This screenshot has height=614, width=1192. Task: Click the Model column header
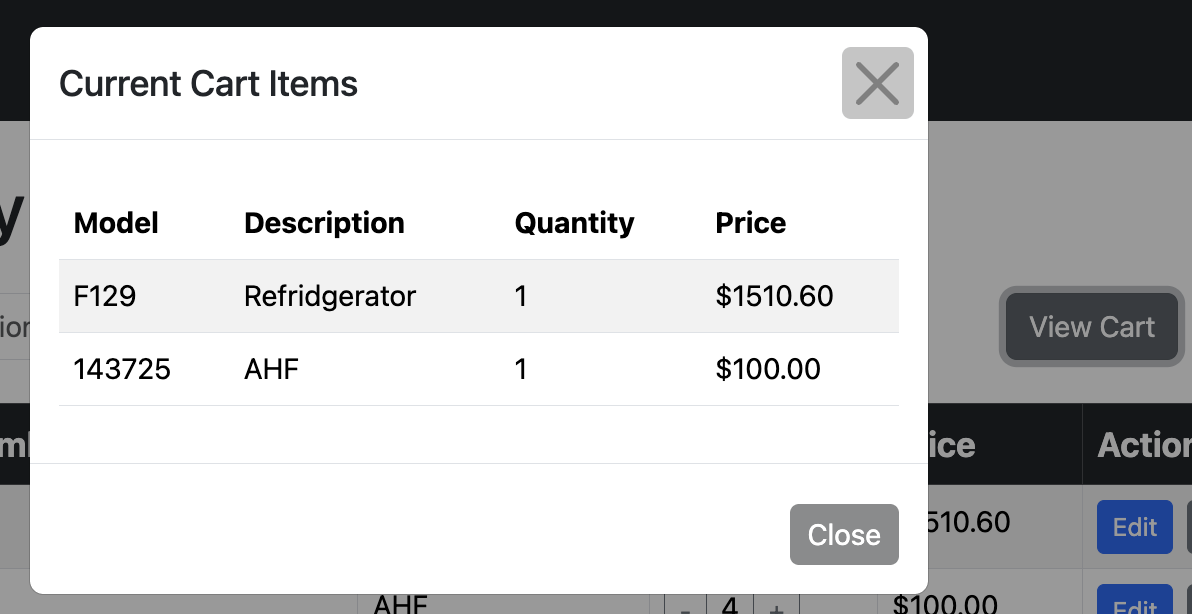click(116, 223)
